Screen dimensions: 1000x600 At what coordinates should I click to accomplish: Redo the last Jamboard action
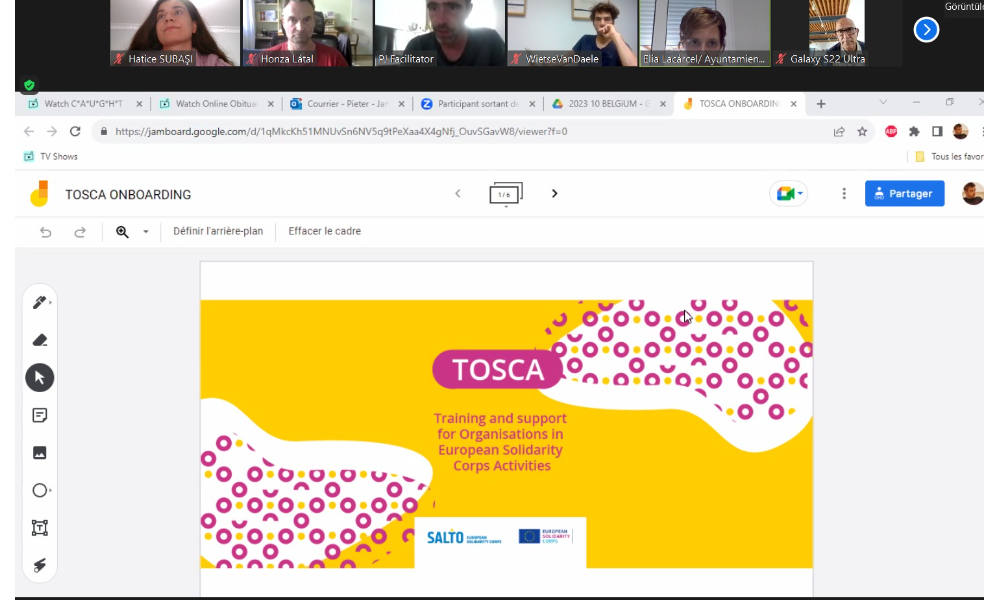(80, 231)
